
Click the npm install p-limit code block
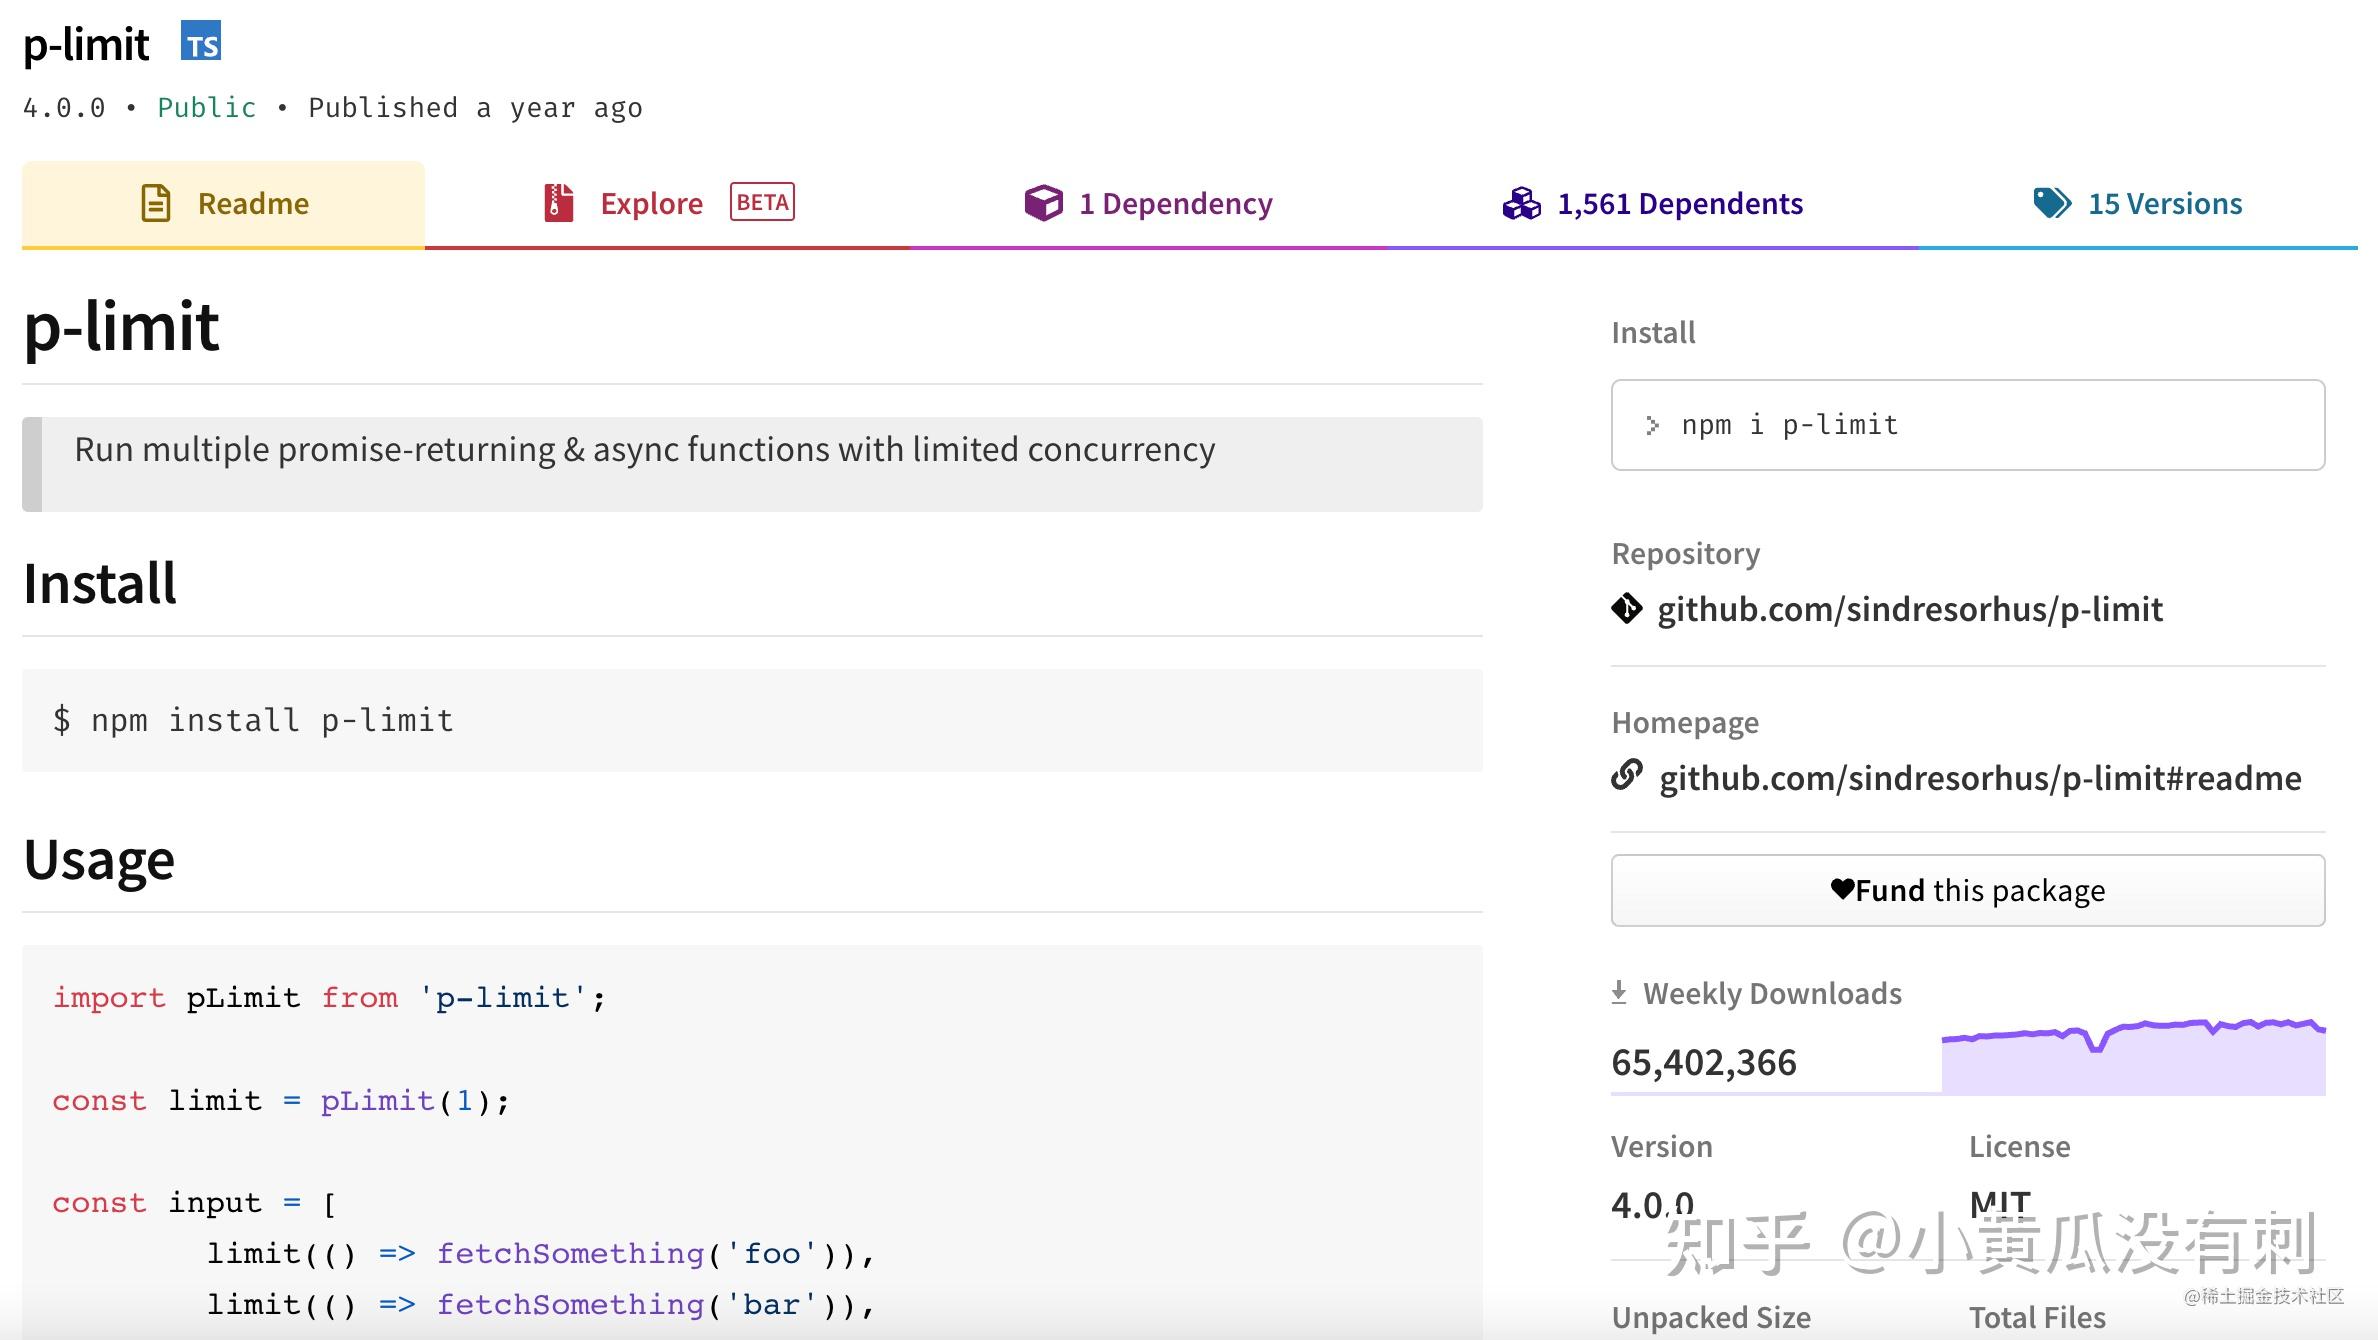coord(751,720)
